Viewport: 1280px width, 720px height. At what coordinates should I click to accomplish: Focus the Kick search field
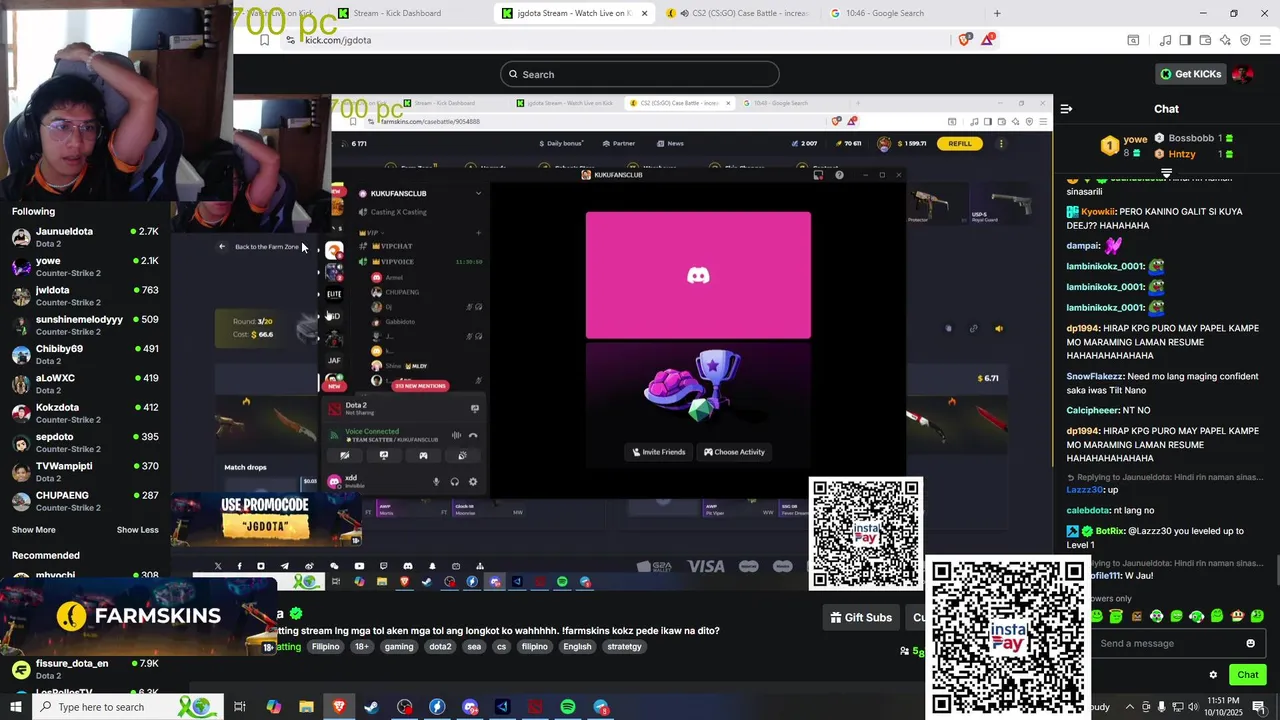tap(640, 74)
